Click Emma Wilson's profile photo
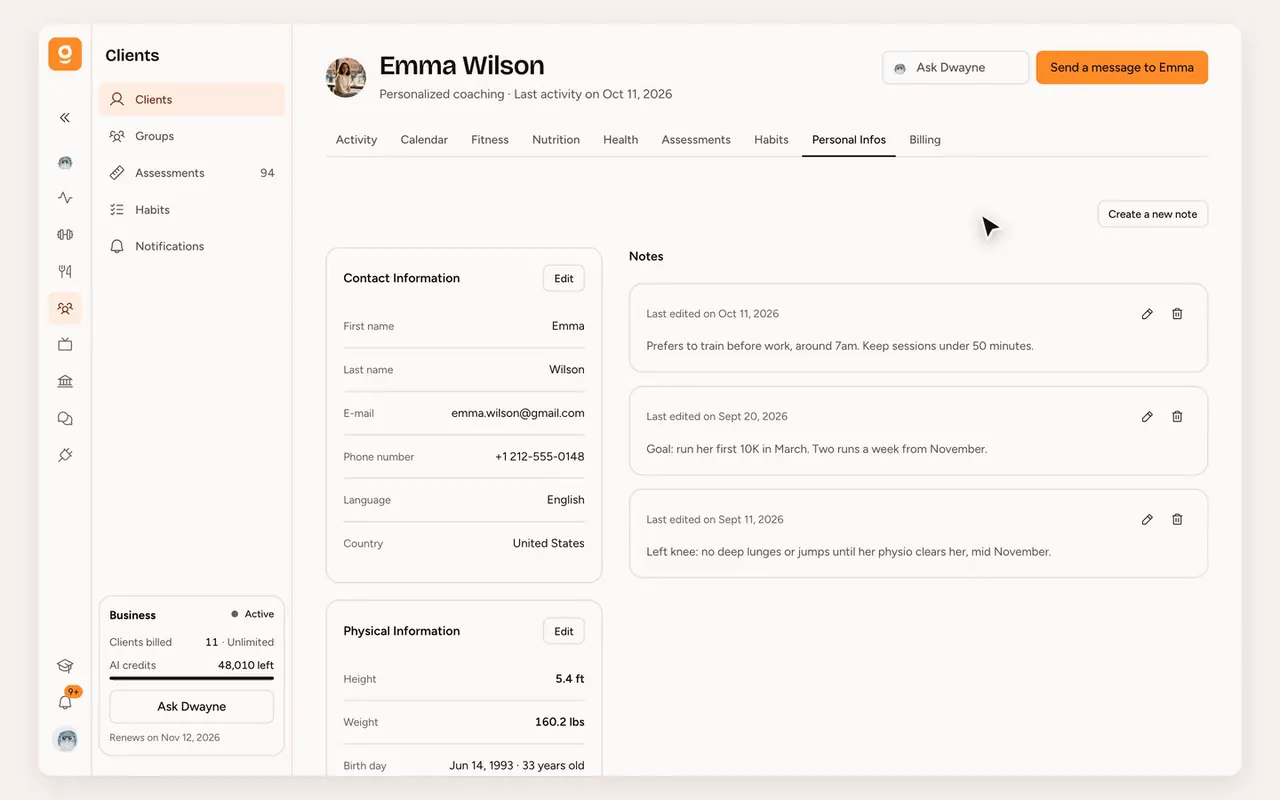1280x800 pixels. click(x=346, y=78)
